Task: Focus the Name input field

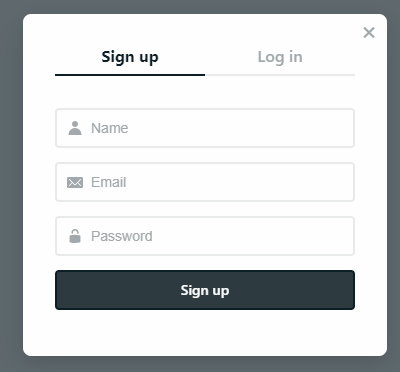Action: (205, 128)
